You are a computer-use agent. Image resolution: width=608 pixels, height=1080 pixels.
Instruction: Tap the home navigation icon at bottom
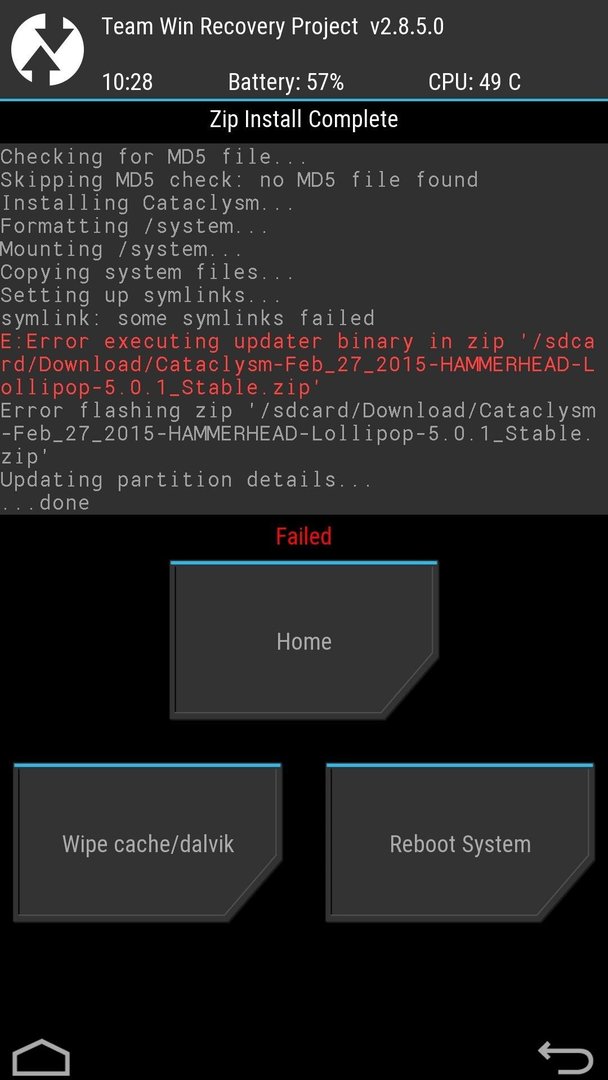coord(41,1058)
